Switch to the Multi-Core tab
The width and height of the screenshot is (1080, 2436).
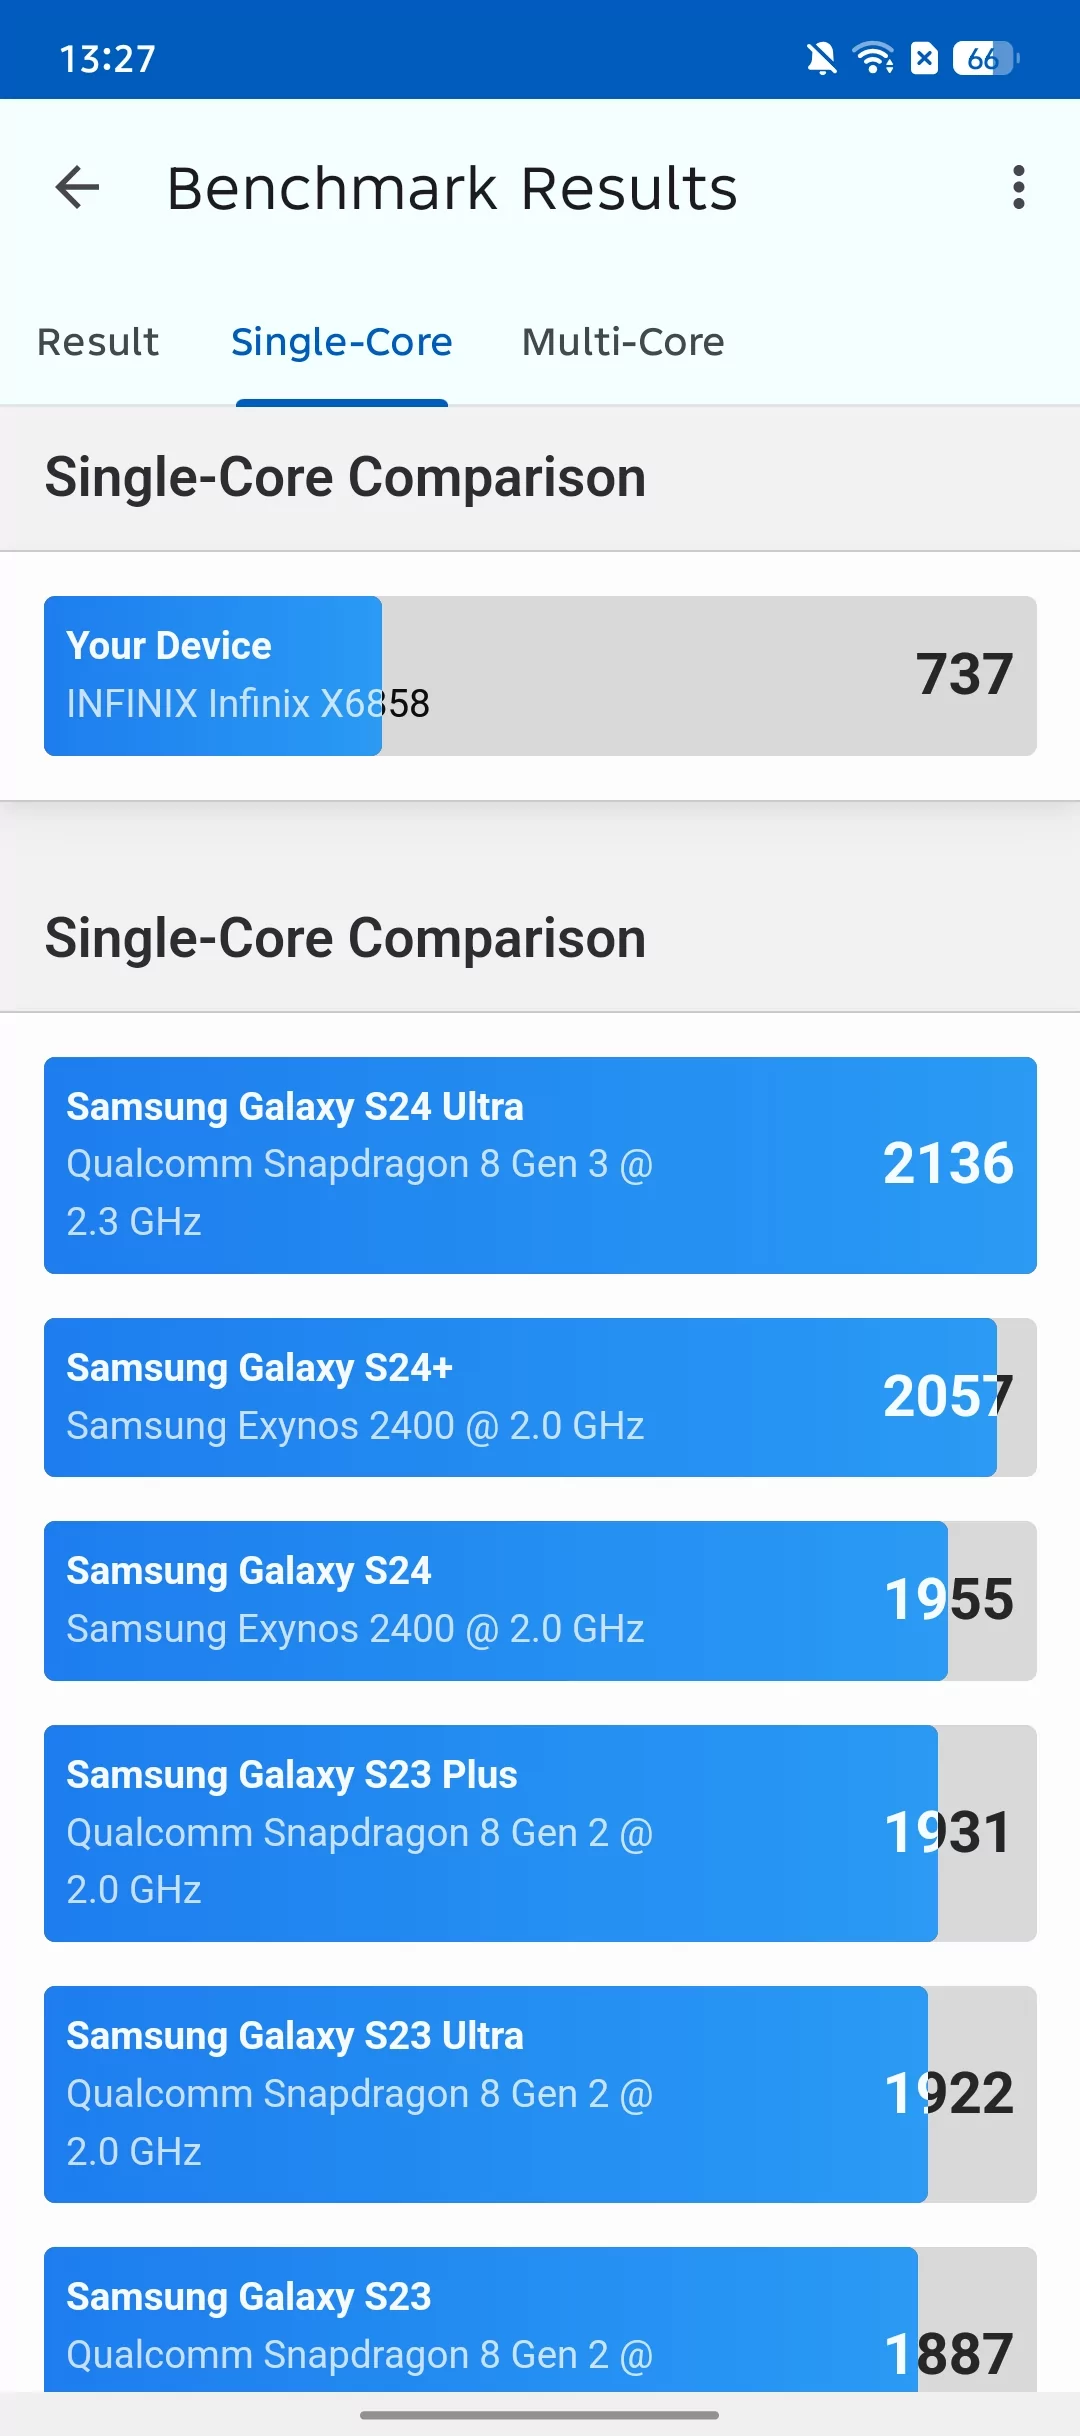tap(623, 342)
